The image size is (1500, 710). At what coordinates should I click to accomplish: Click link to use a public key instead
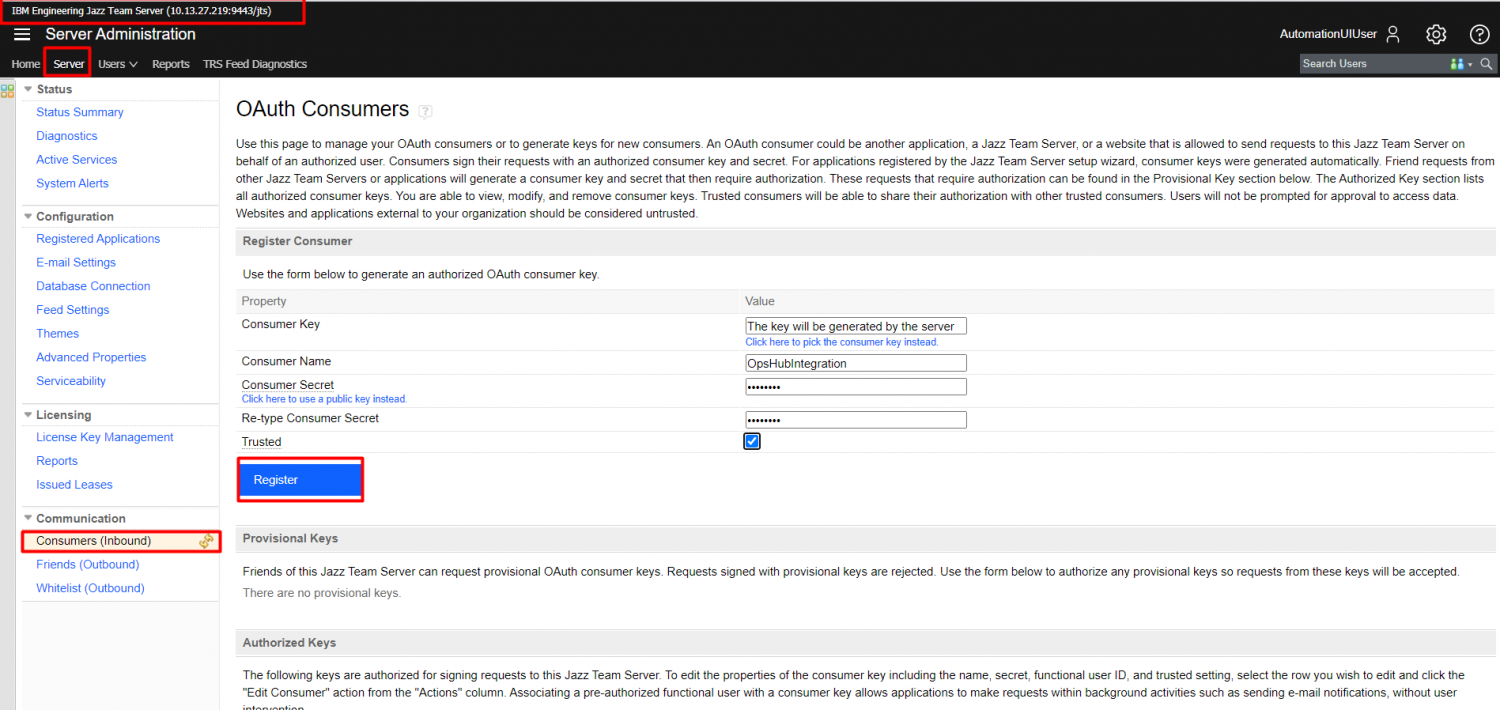(324, 399)
